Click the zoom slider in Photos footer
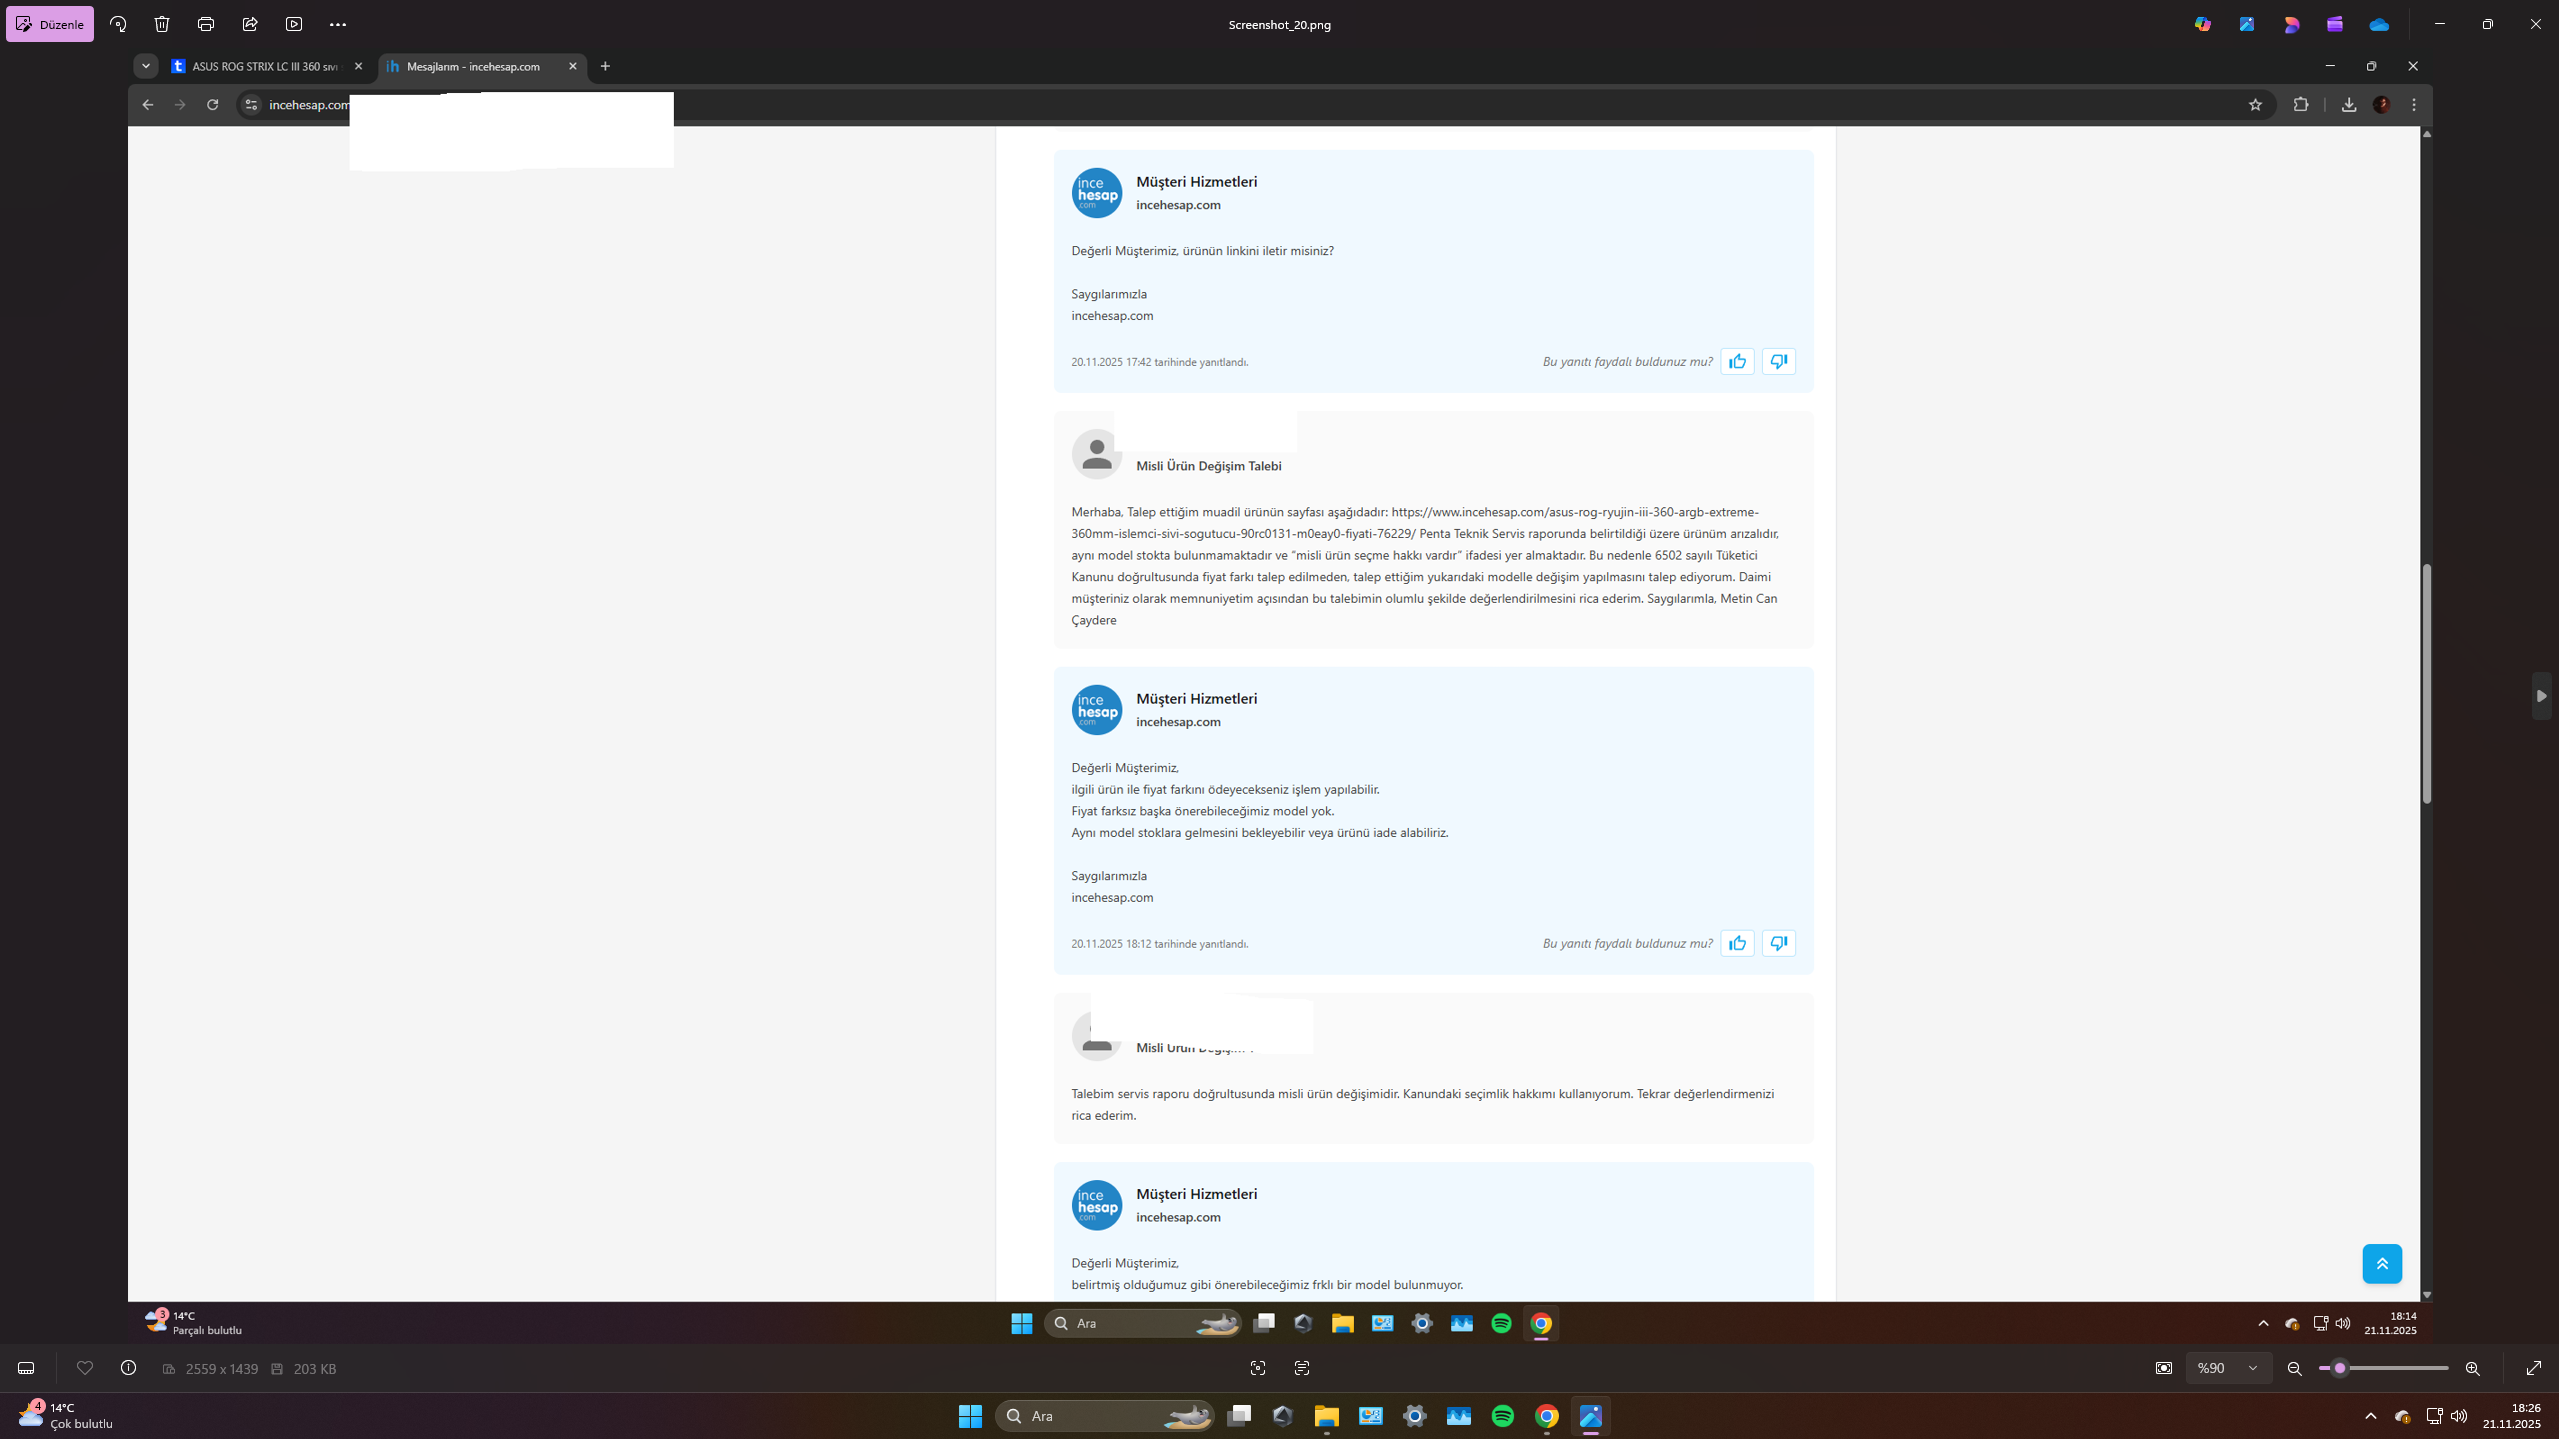This screenshot has height=1439, width=2559. pyautogui.click(x=2384, y=1368)
